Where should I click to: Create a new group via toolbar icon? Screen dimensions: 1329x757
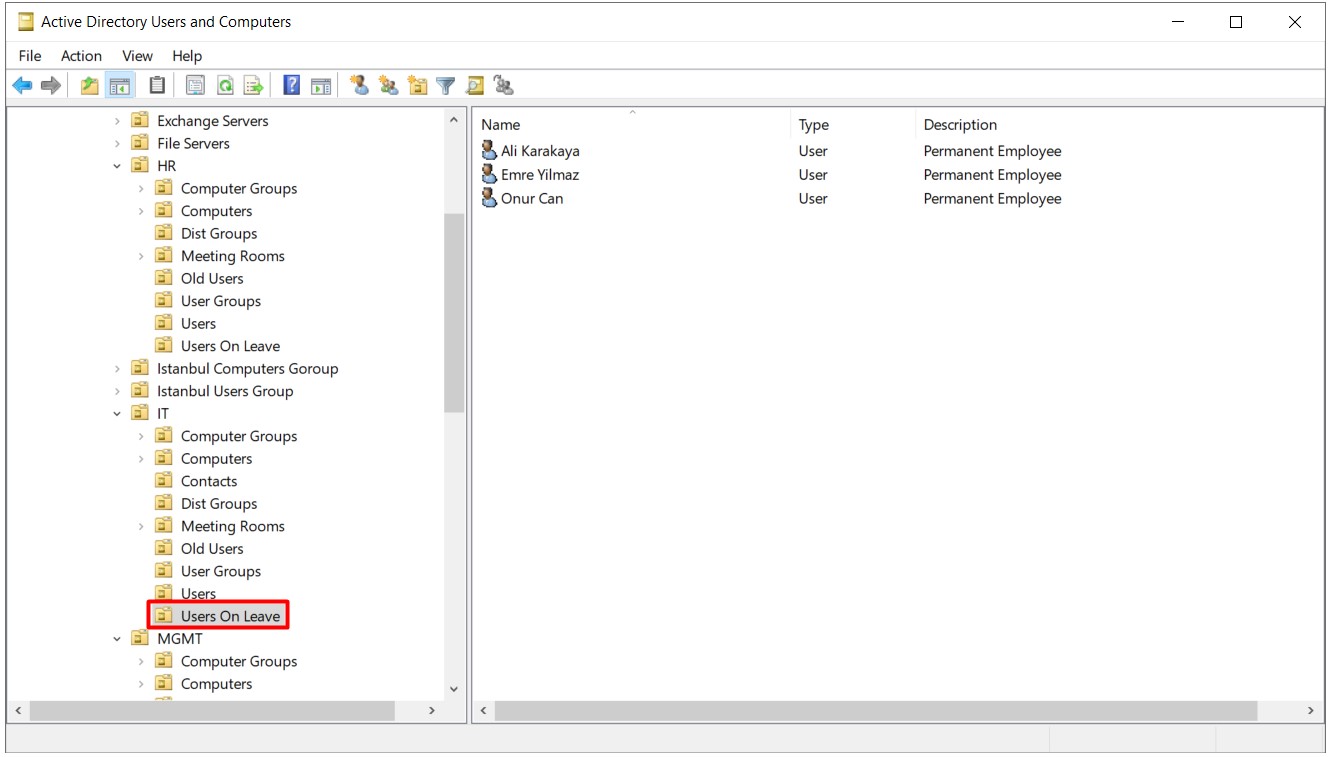(389, 86)
